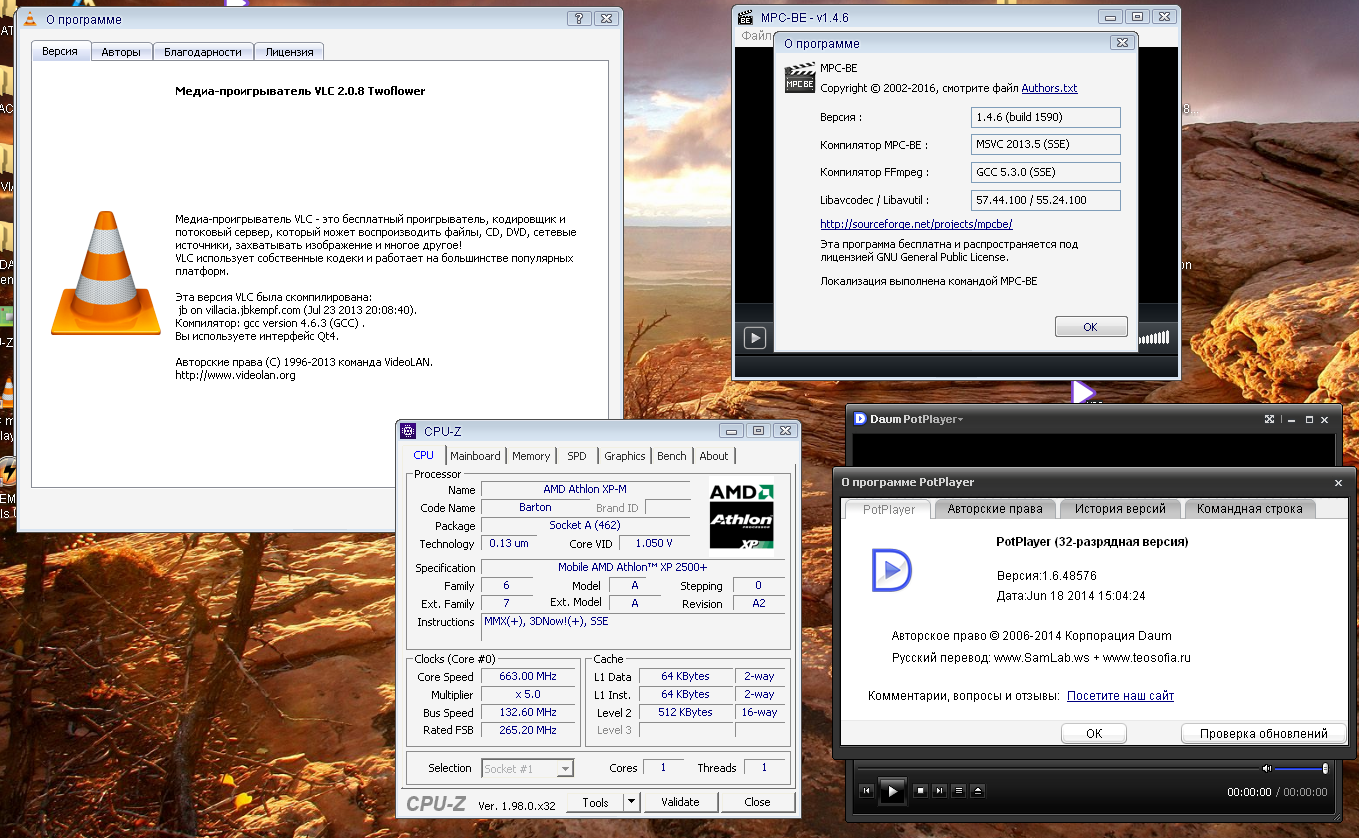
Task: Click the Core Speed value 663.00 MHz
Action: [527, 677]
